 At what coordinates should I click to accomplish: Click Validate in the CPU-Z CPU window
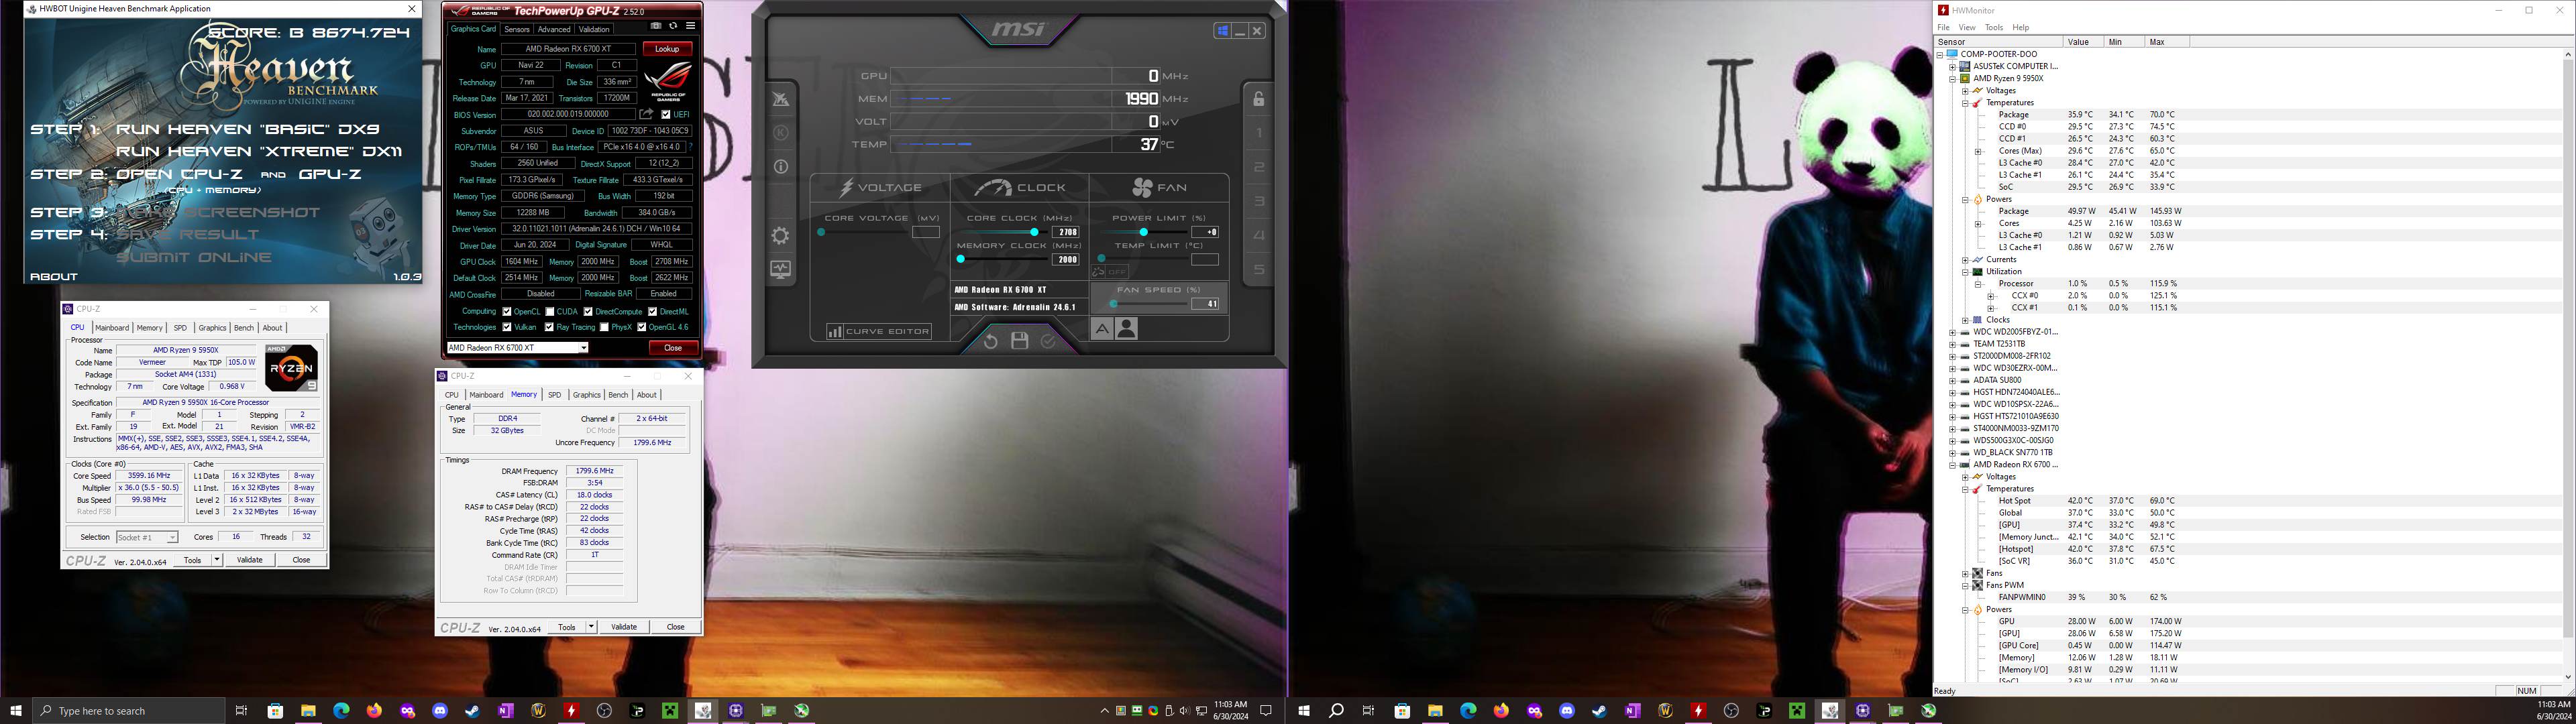point(249,560)
